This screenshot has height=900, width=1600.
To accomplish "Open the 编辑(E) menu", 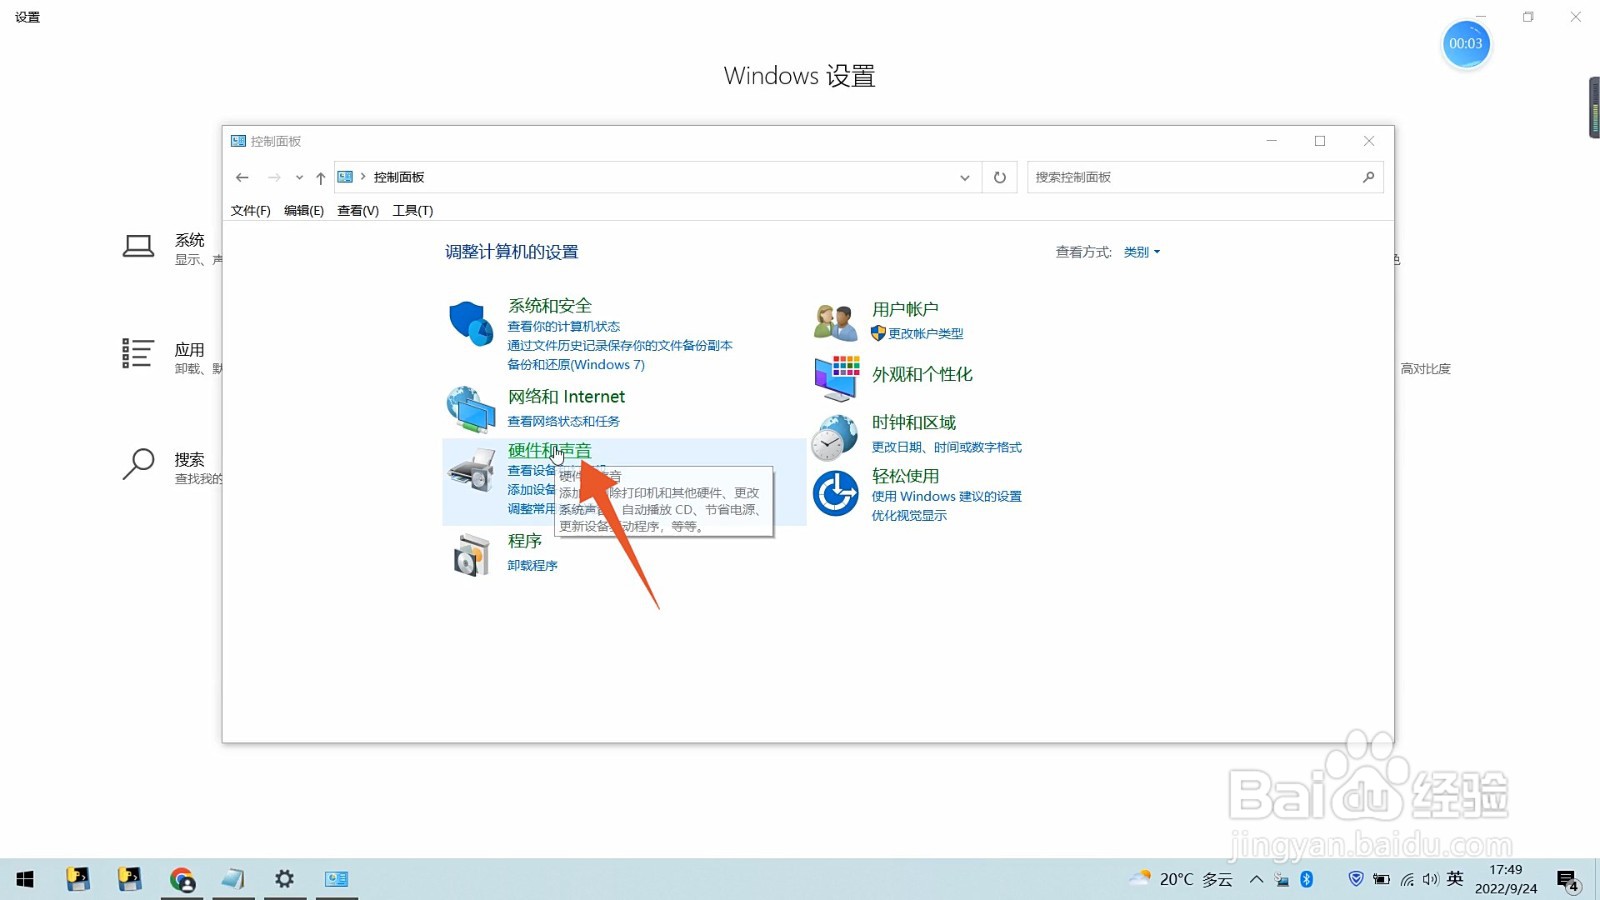I will click(x=304, y=210).
